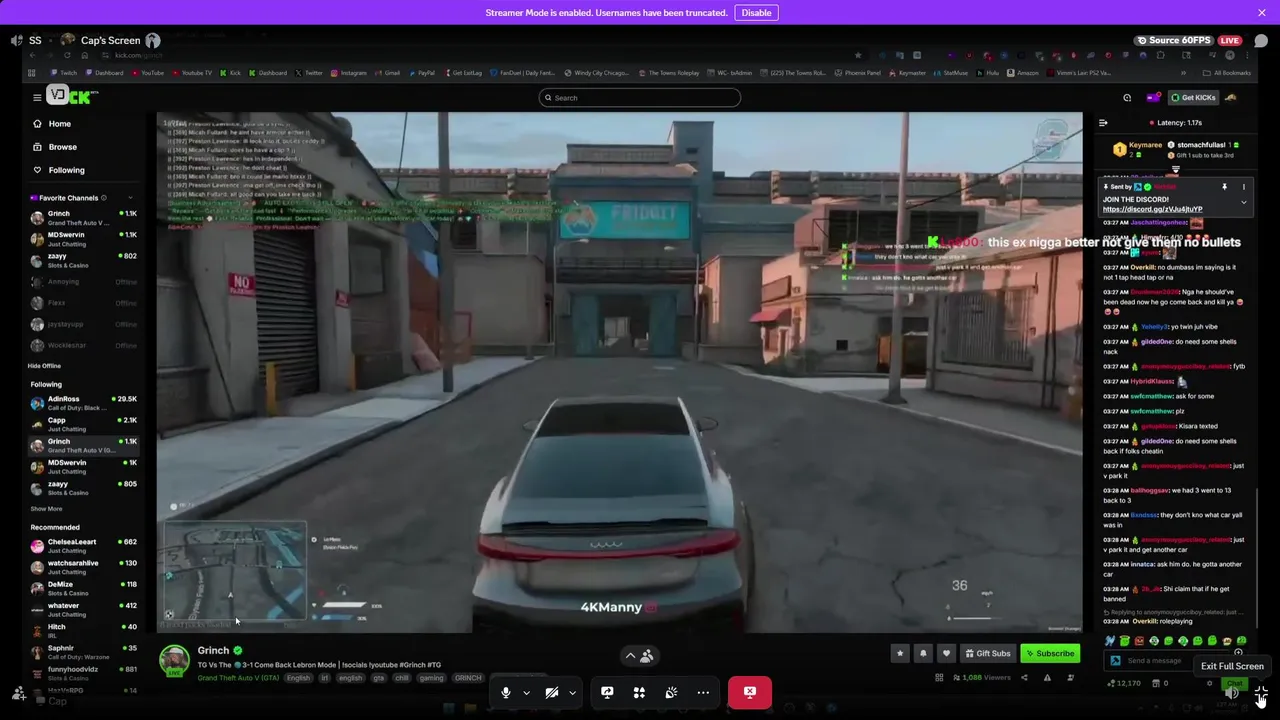The width and height of the screenshot is (1280, 720).
Task: Open Zaayy favorite channel with 802 viewers
Action: click(82, 259)
